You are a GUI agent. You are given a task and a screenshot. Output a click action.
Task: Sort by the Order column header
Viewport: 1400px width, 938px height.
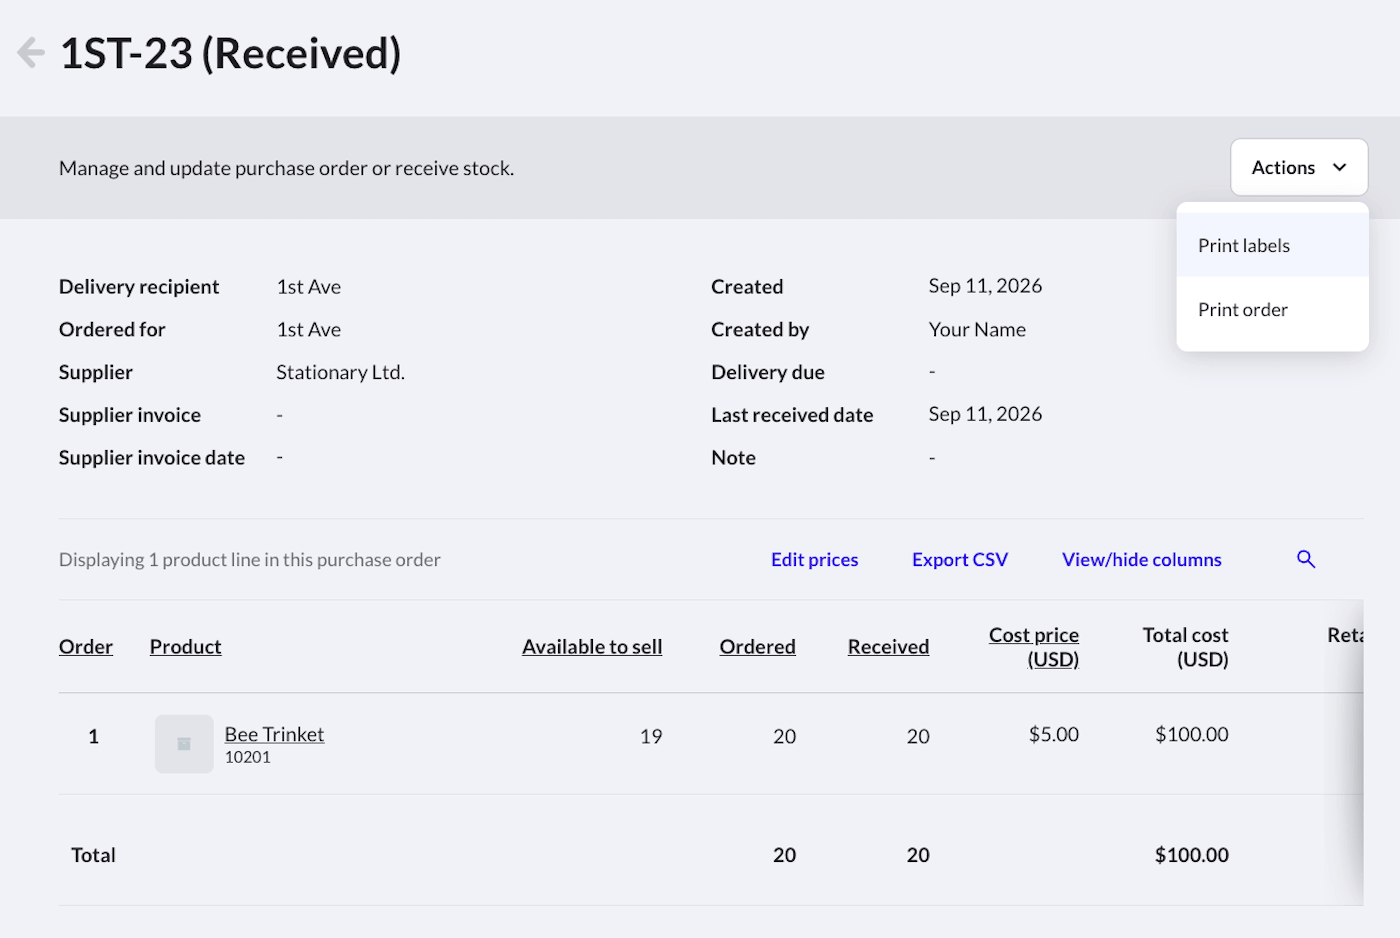(86, 647)
